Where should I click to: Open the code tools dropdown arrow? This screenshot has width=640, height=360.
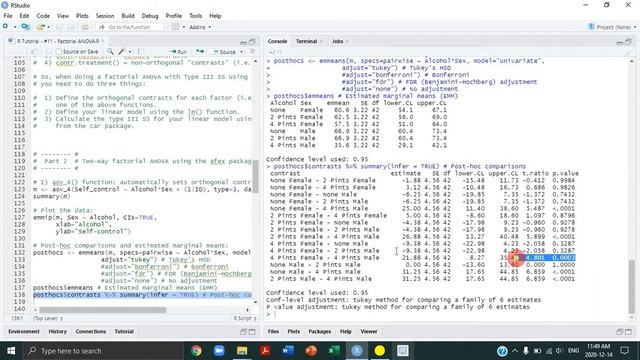[130, 52]
